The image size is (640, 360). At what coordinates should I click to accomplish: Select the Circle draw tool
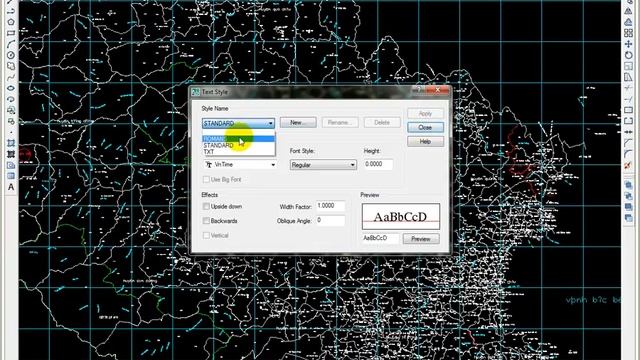[x=11, y=55]
